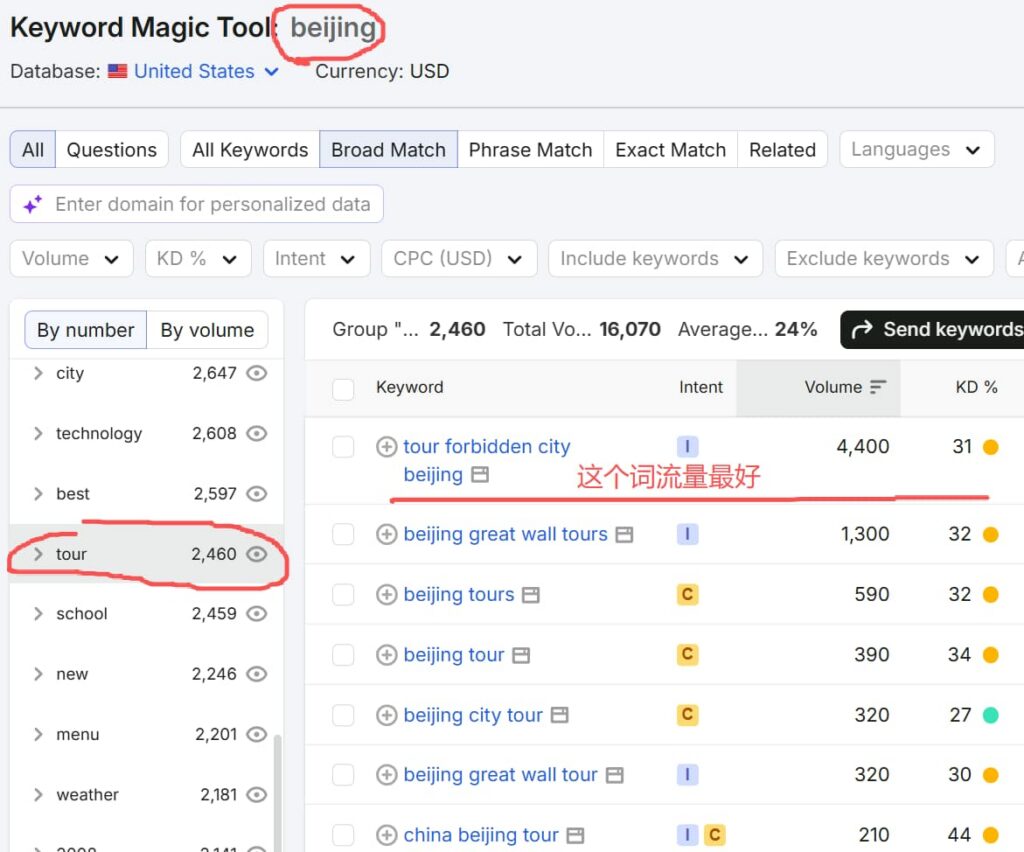Viewport: 1024px width, 852px height.
Task: Open the KD % filter dropdown
Action: click(x=198, y=259)
